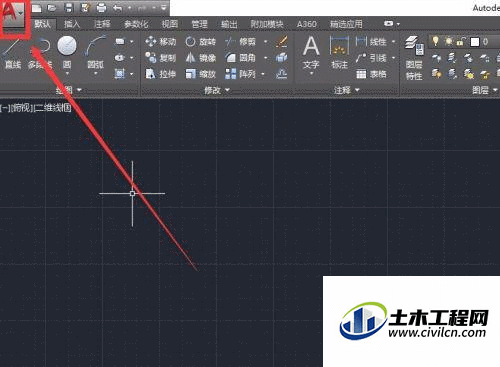The width and height of the screenshot is (500, 367).
Task: Click the 阵列 (Array) tool
Action: pos(241,74)
